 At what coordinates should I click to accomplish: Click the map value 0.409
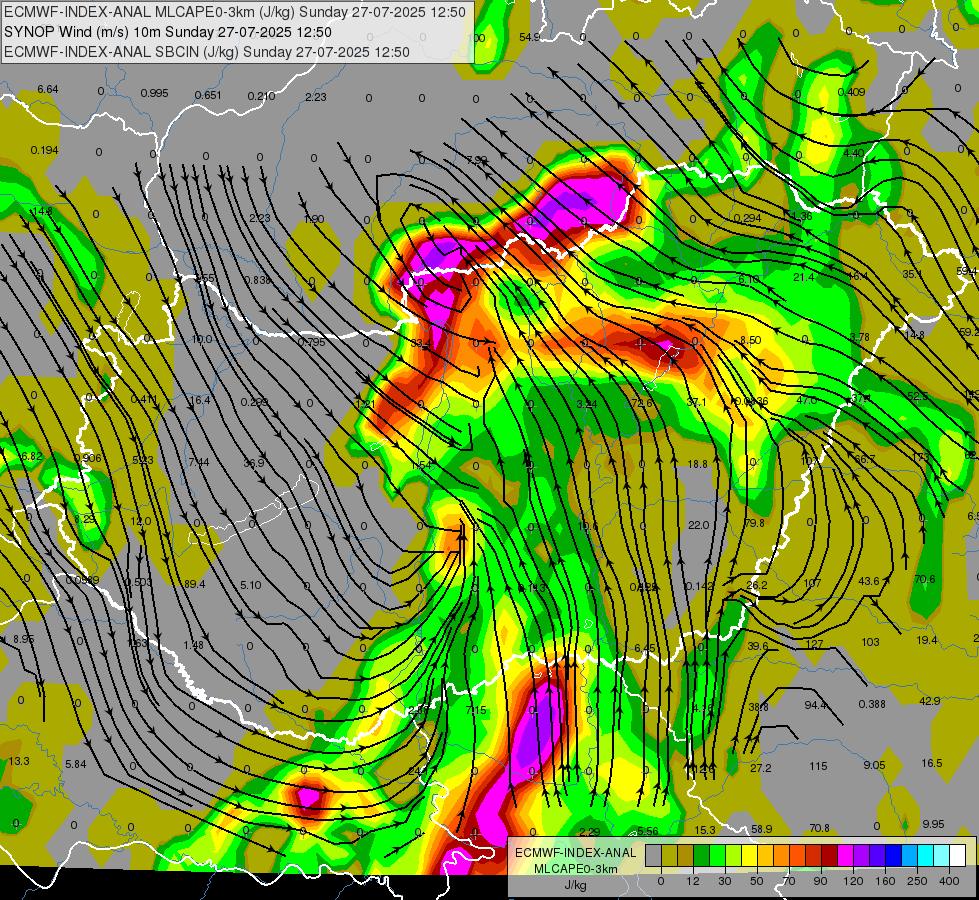[x=852, y=92]
